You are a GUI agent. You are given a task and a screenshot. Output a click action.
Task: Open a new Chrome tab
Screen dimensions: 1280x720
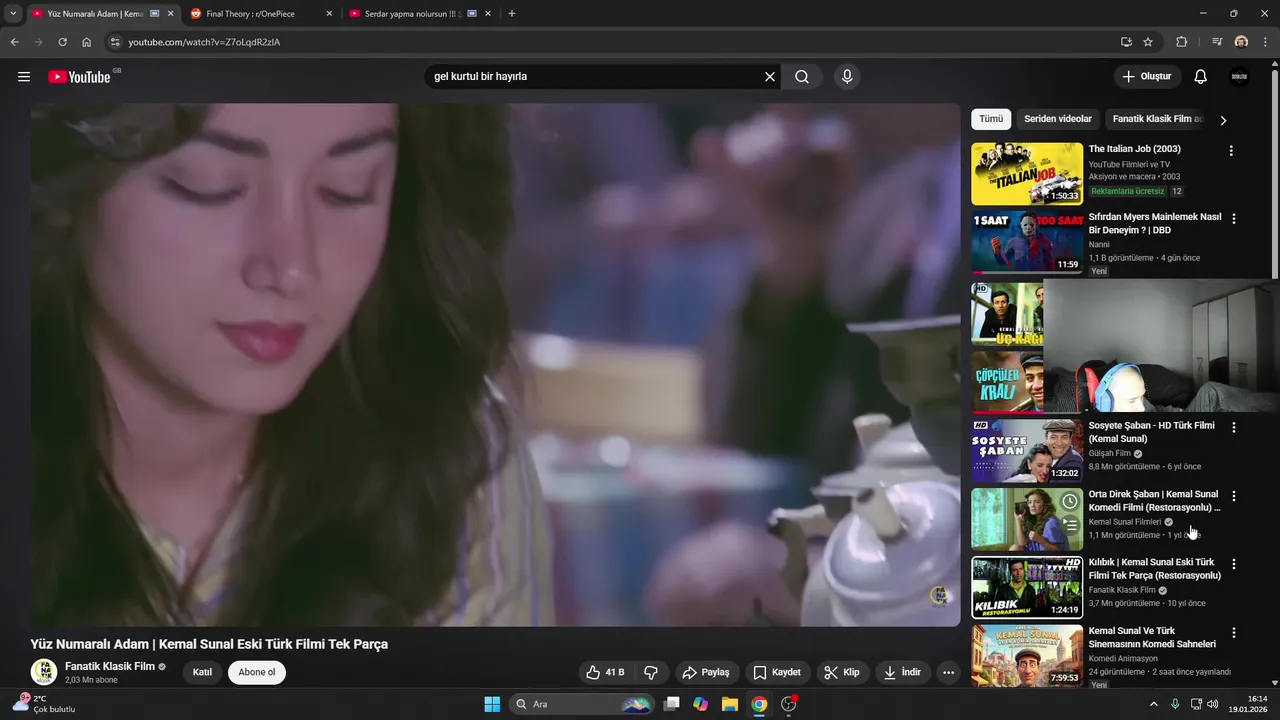[x=512, y=14]
